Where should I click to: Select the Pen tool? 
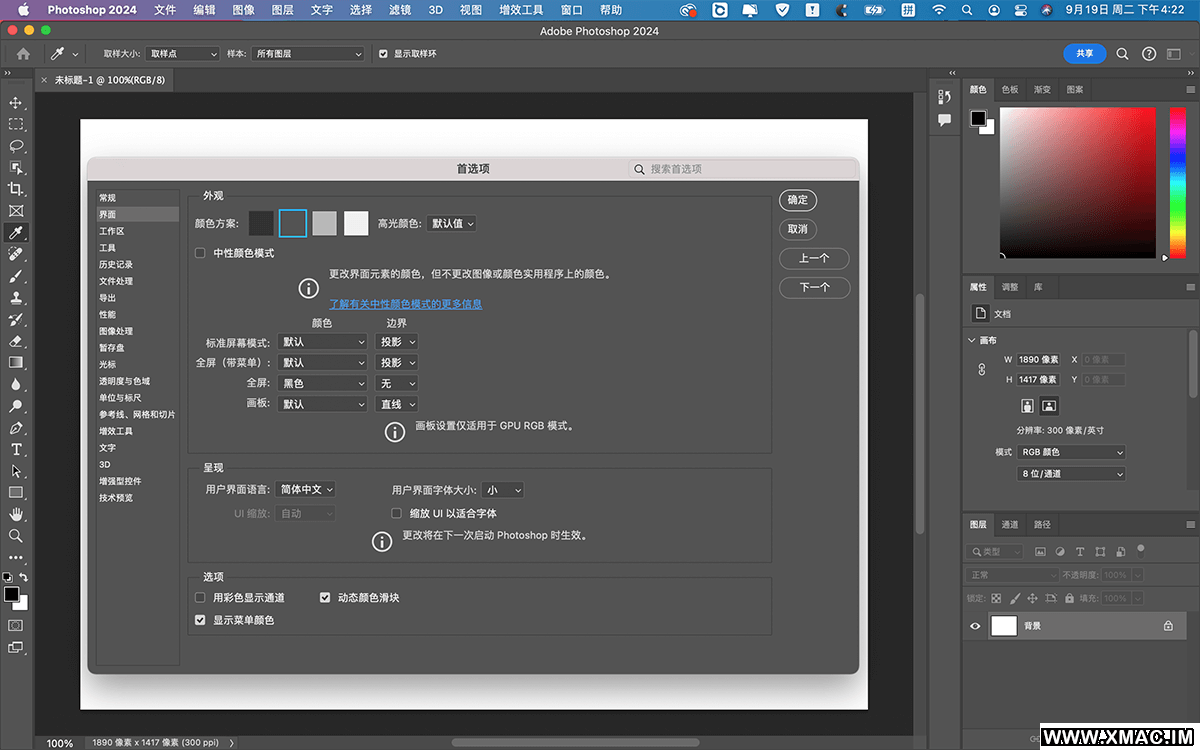point(16,428)
